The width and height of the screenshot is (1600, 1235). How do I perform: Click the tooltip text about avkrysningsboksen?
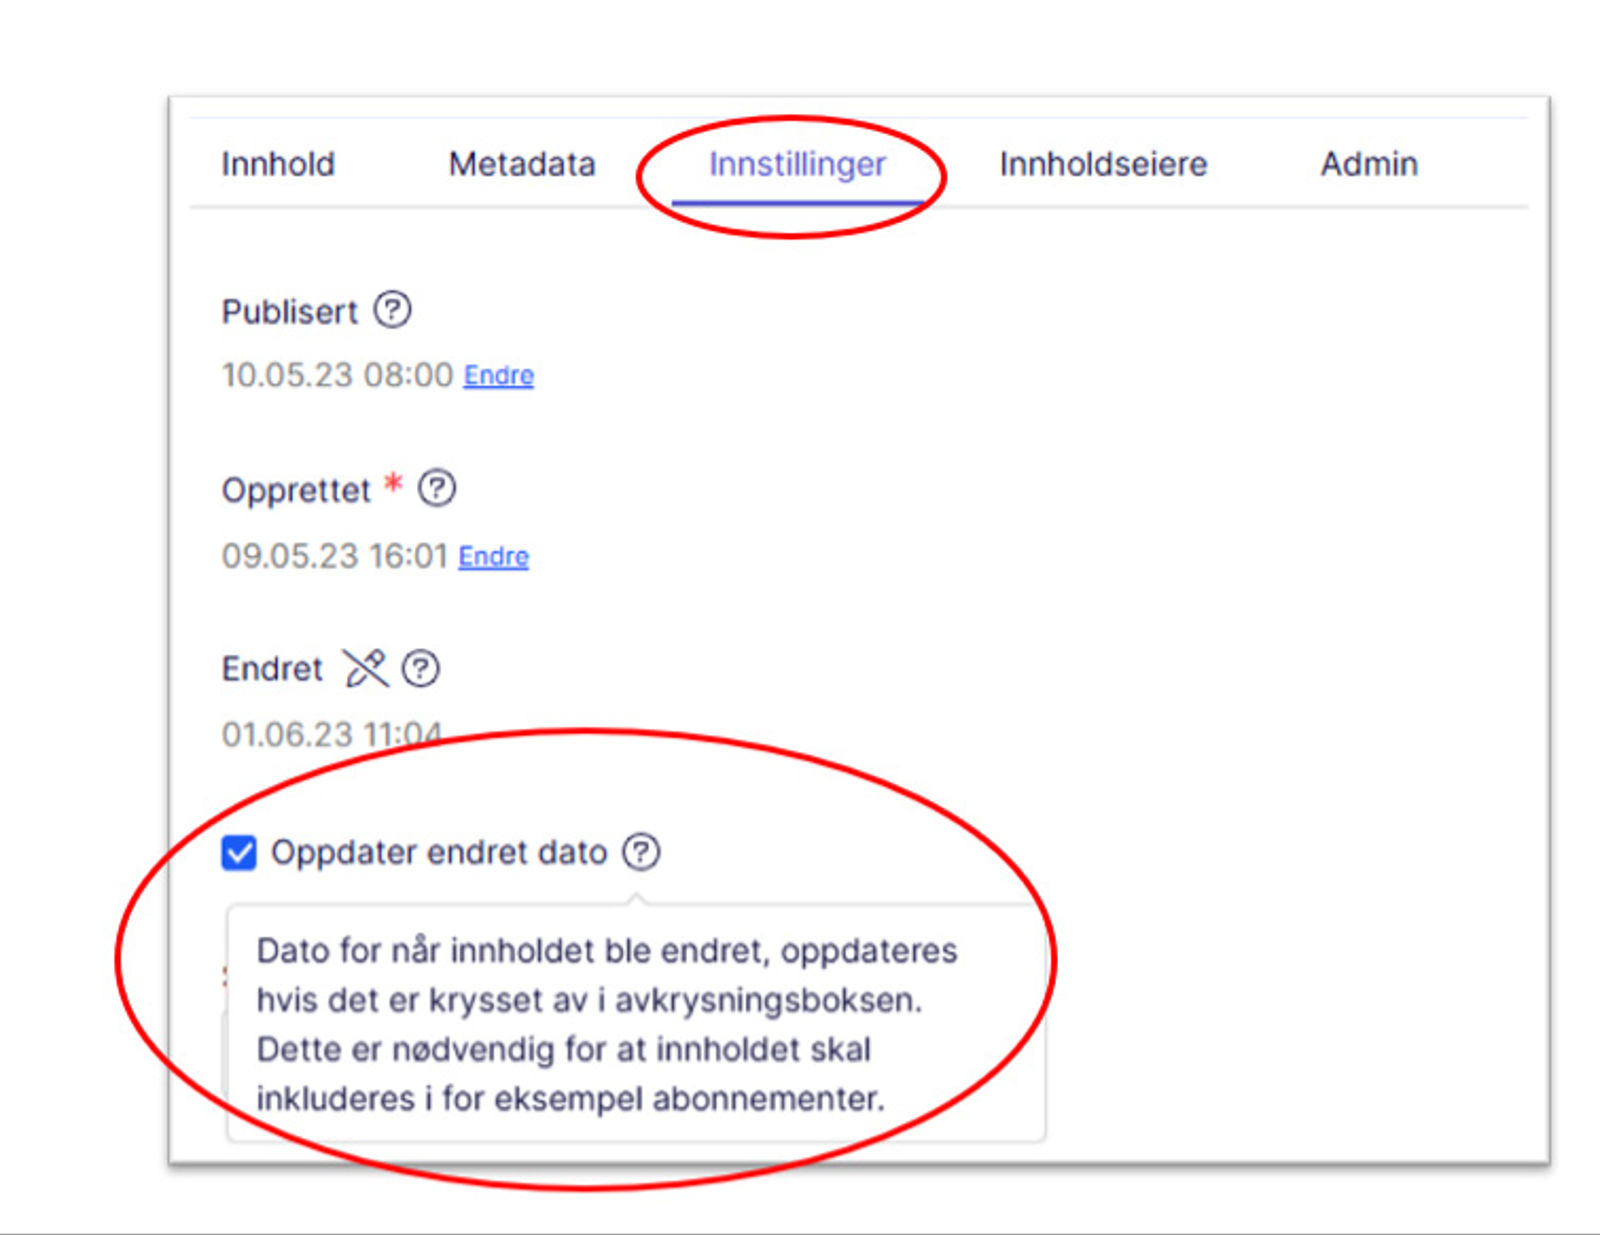tap(590, 1000)
